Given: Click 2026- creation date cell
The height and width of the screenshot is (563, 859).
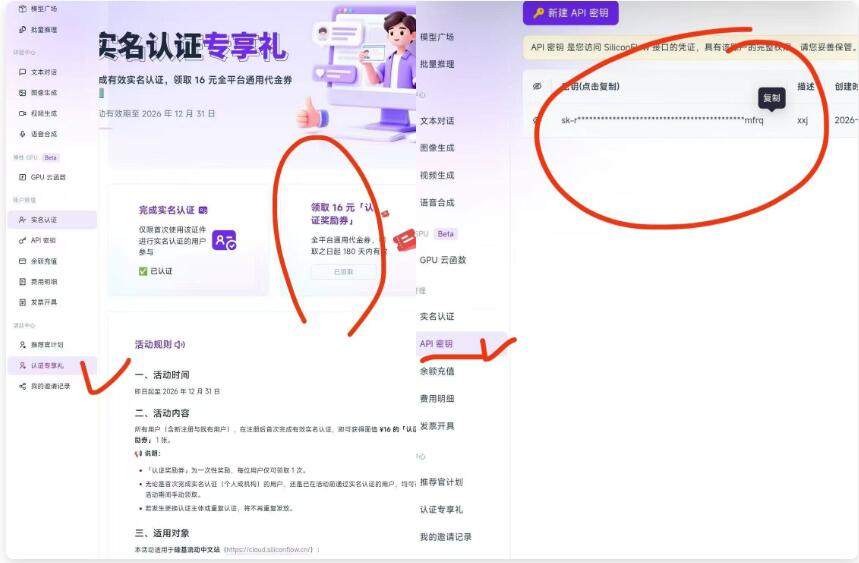Looking at the screenshot, I should click(846, 120).
